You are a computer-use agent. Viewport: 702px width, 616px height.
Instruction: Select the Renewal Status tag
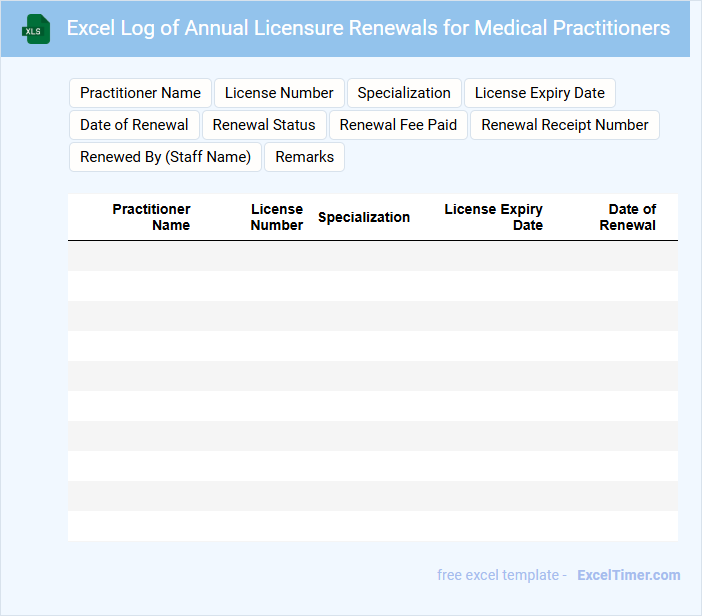tap(264, 125)
